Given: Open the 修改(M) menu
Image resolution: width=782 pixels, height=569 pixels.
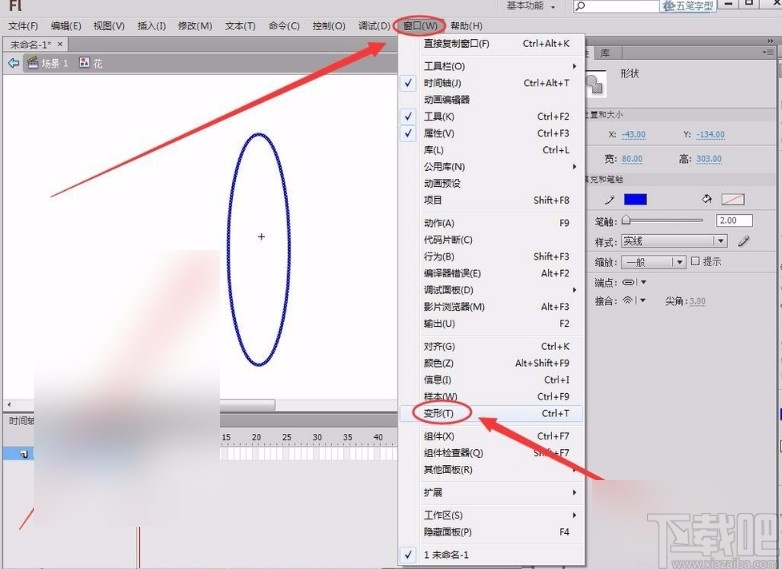Looking at the screenshot, I should (195, 26).
